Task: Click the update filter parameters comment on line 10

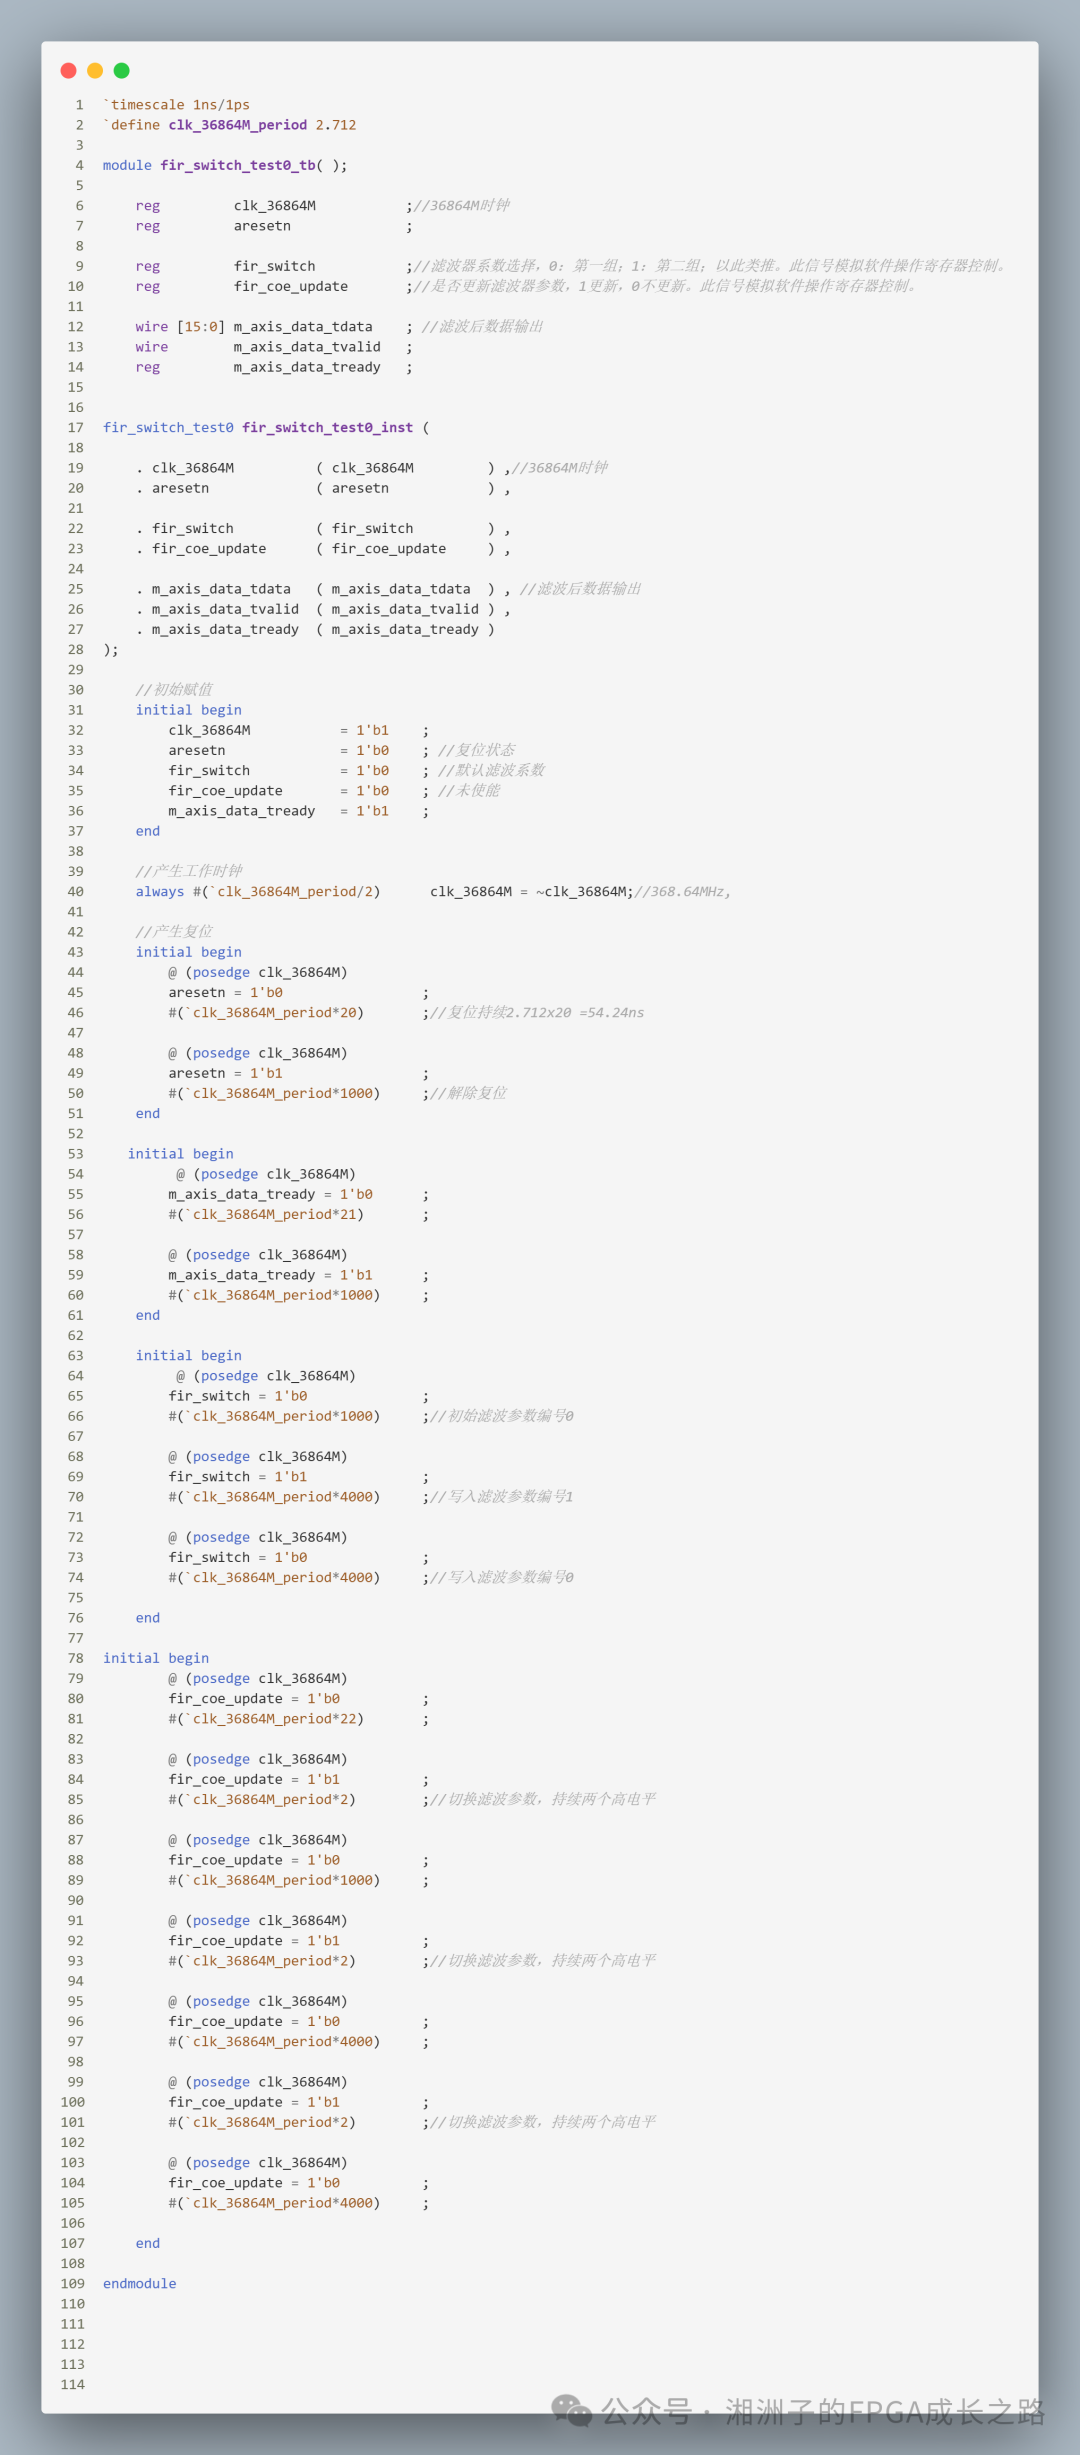Action: (x=666, y=287)
